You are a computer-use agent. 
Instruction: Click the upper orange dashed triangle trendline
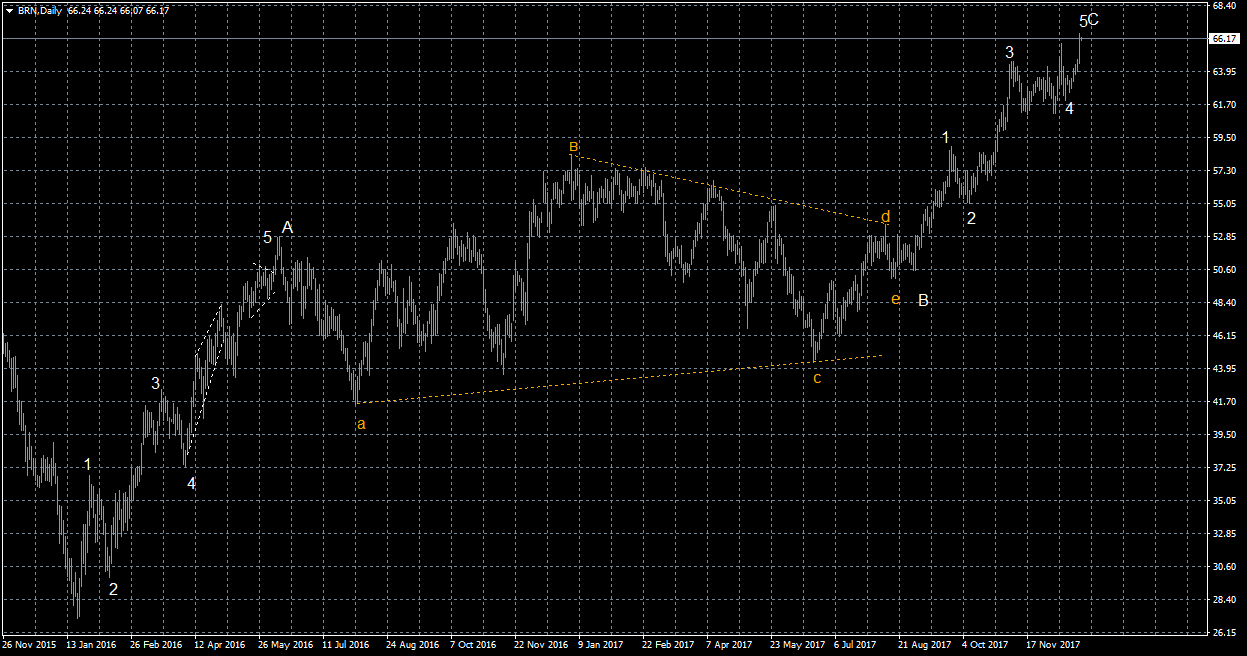(x=728, y=189)
